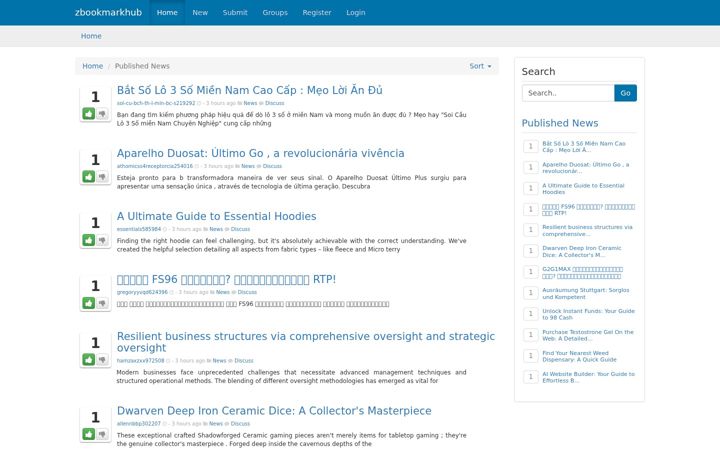Click the Go search button
Viewport: 720px width, 450px height.
click(x=625, y=93)
